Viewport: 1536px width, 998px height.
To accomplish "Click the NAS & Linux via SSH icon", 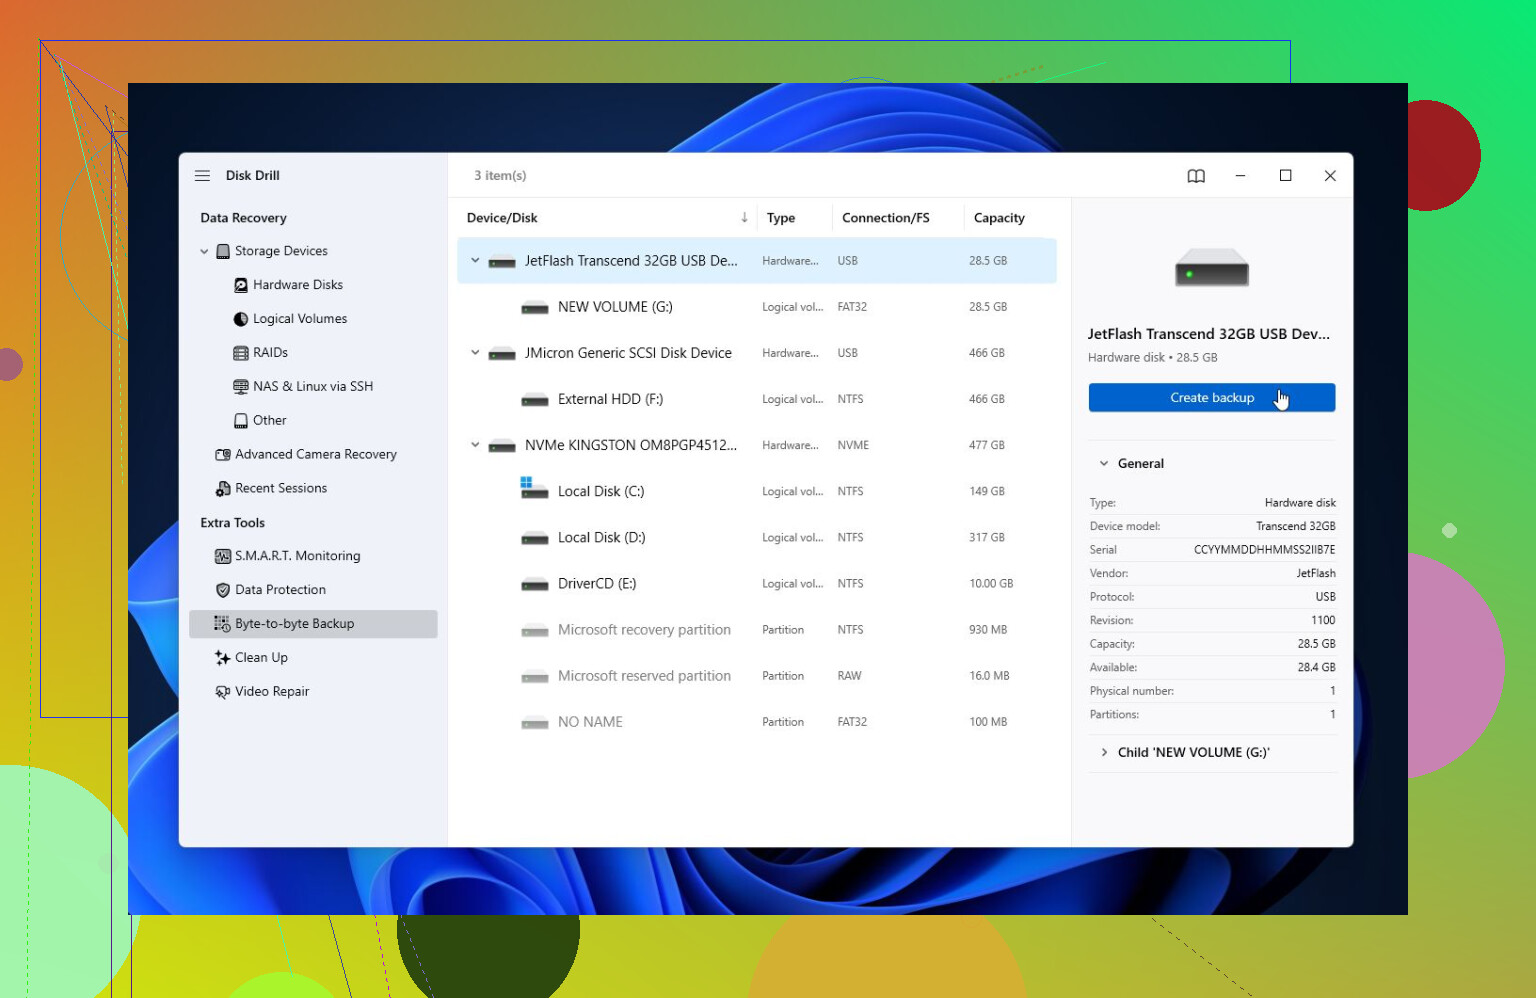I will tap(241, 387).
